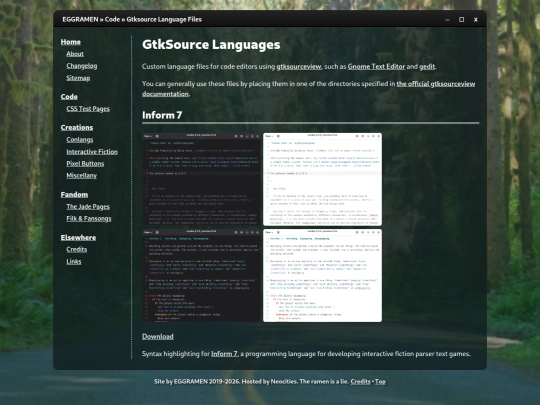Open Credits link in the footer
The image size is (540, 405).
(x=360, y=382)
